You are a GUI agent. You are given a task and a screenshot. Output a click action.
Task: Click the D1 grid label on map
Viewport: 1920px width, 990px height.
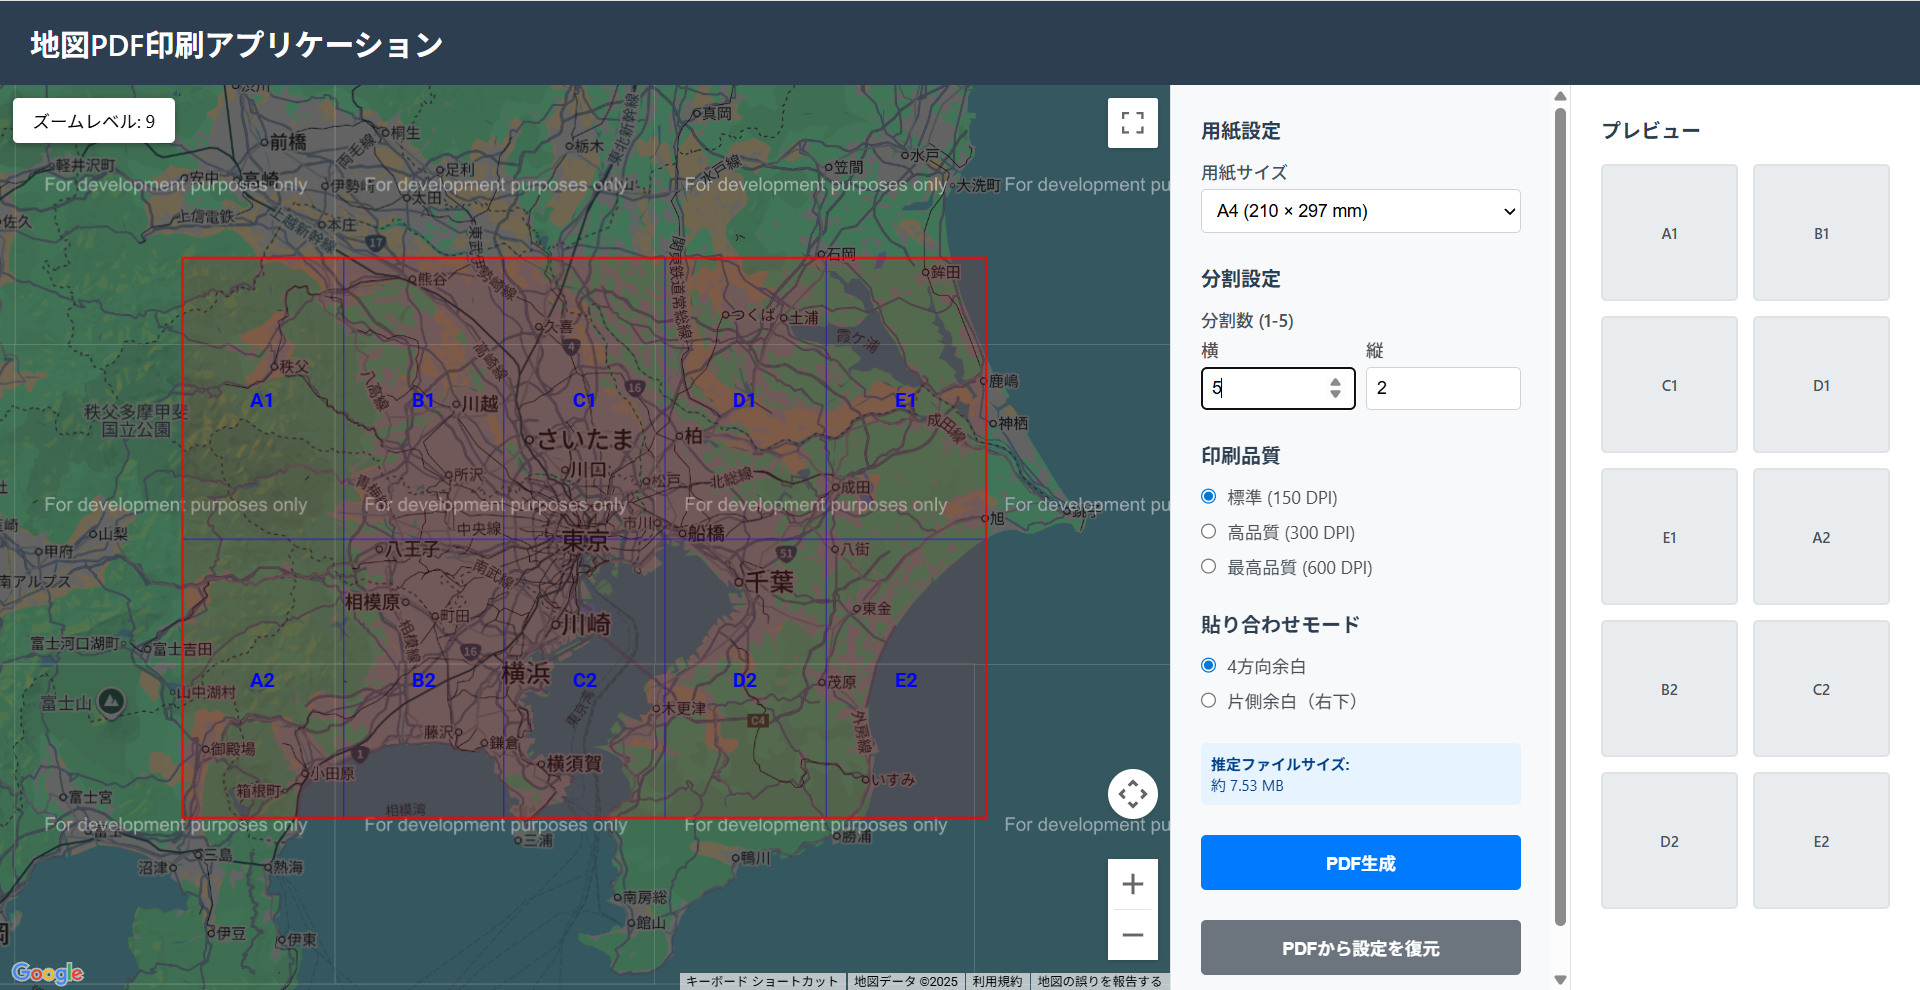[744, 400]
